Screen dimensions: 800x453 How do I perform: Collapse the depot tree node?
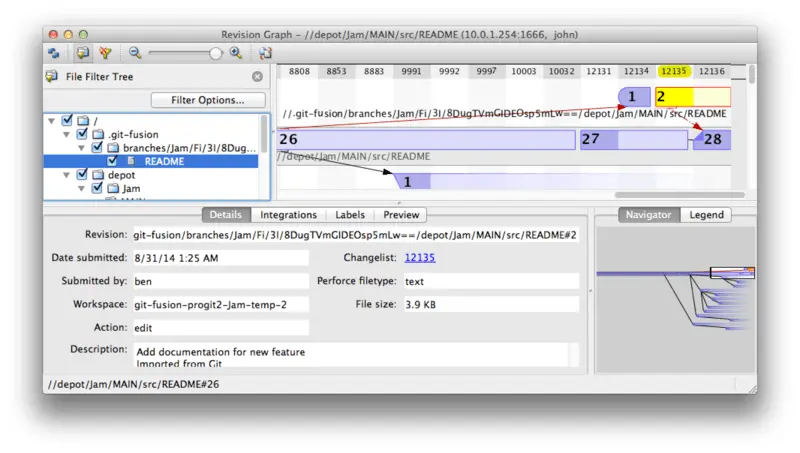(x=66, y=175)
